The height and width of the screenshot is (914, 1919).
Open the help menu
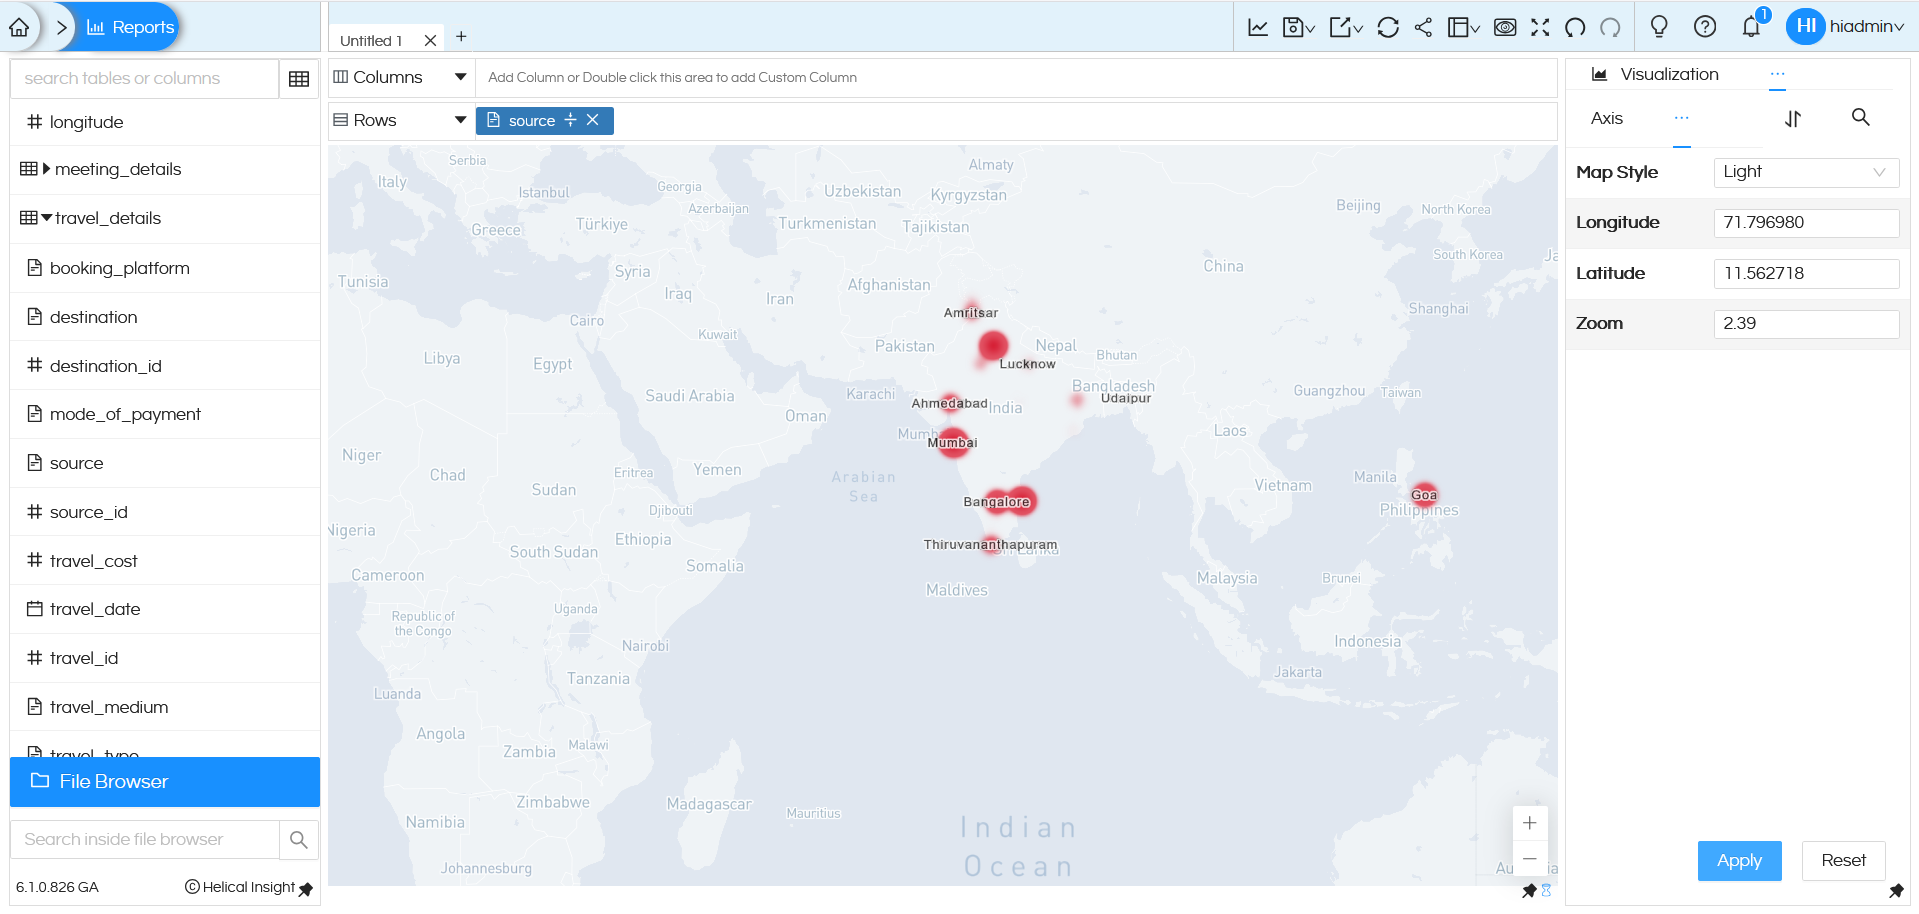tap(1704, 27)
